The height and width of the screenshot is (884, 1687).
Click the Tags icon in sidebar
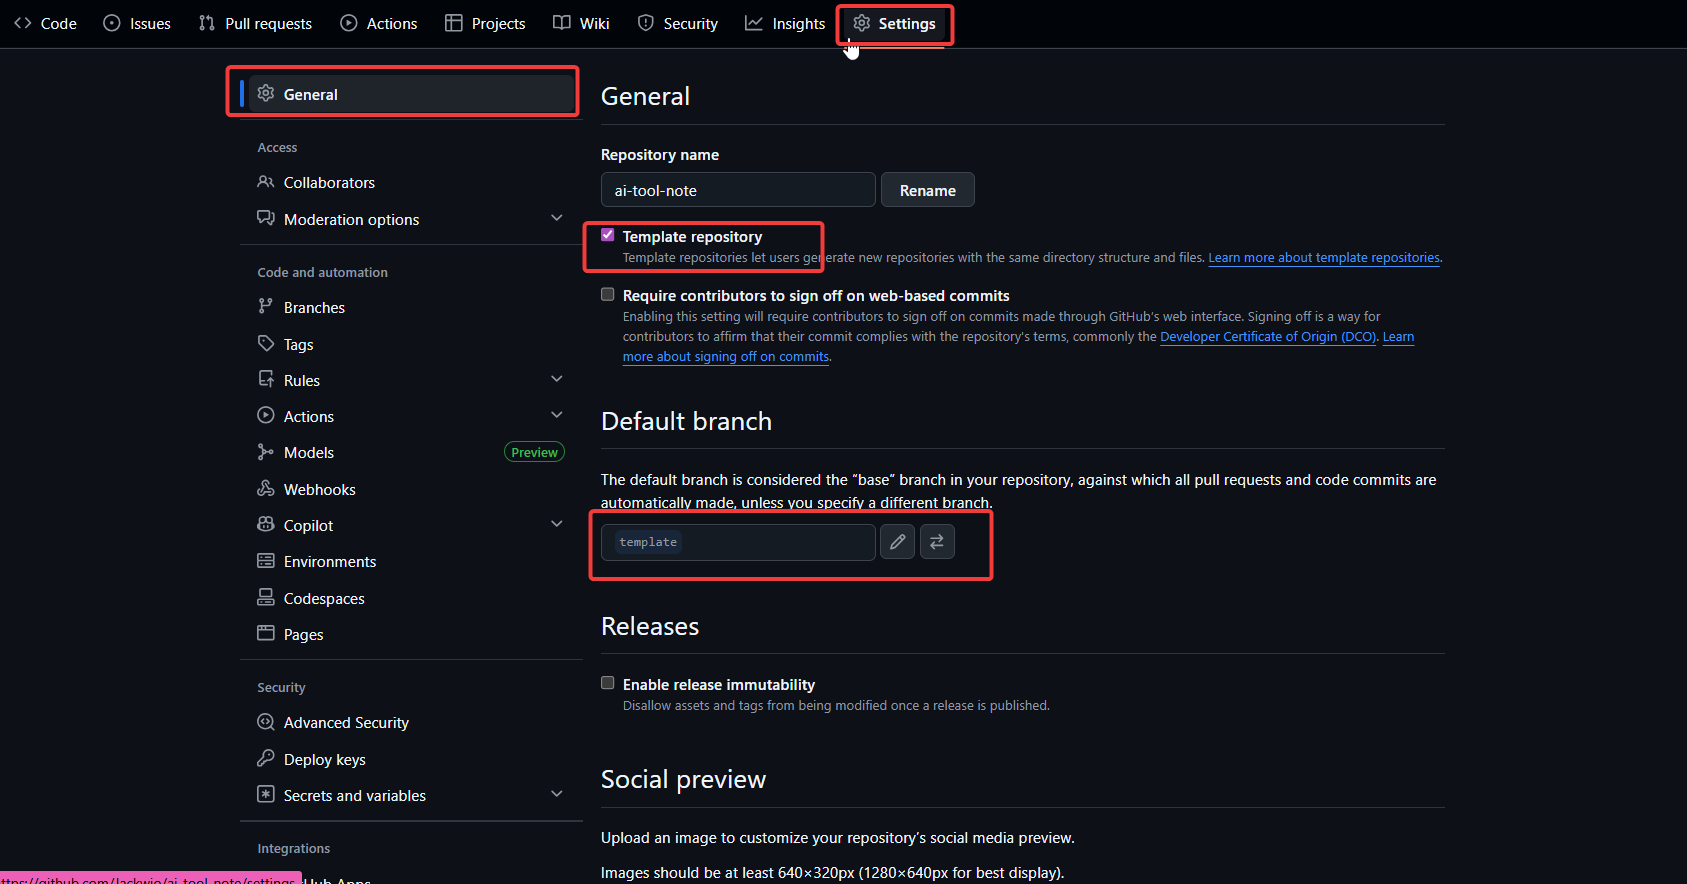pos(266,344)
